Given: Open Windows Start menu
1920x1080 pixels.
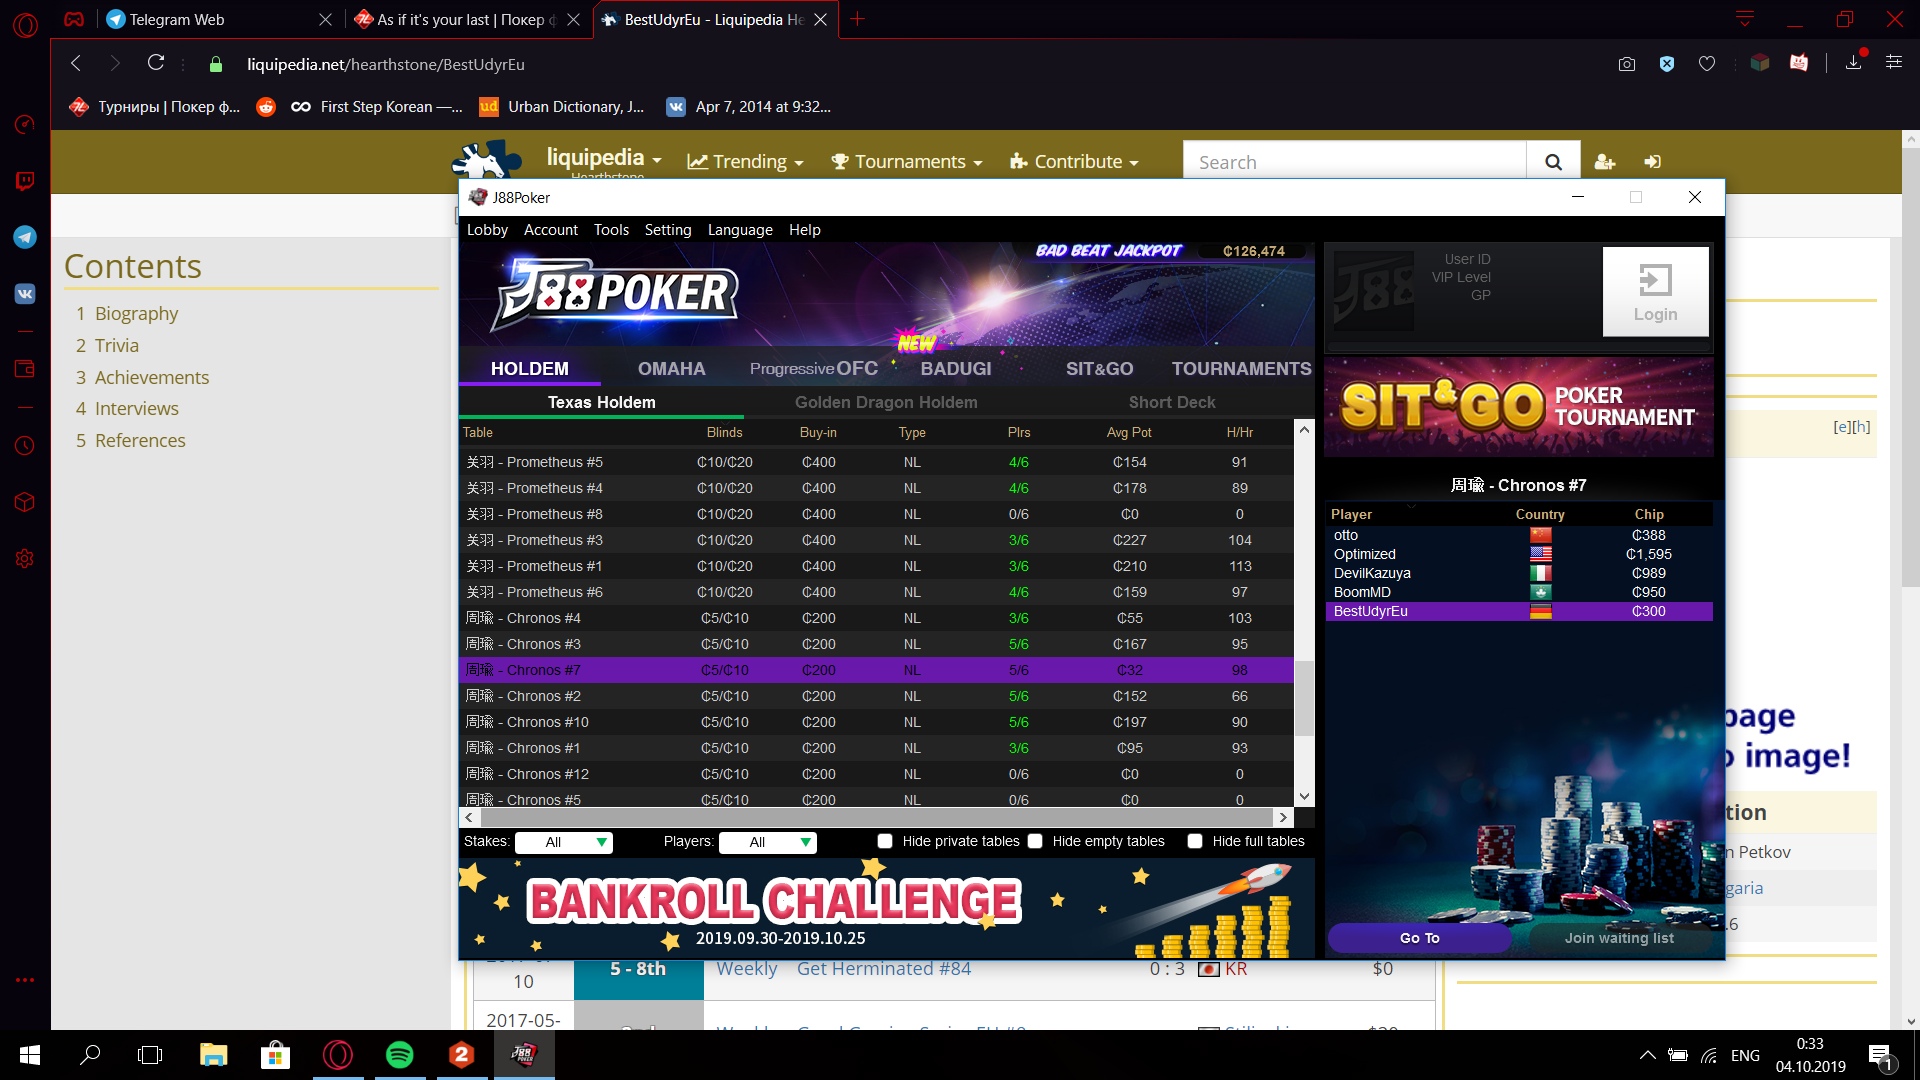Looking at the screenshot, I should [29, 1055].
